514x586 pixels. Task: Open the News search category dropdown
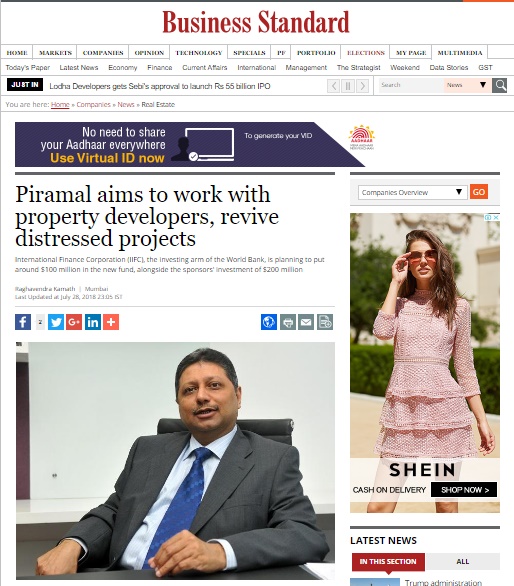(x=466, y=85)
